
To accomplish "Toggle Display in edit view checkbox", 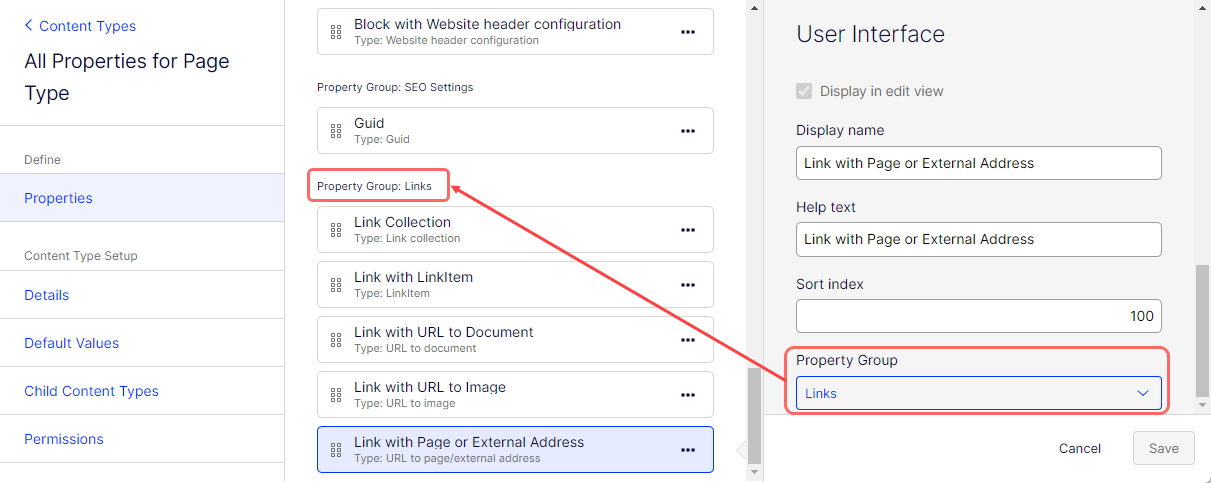I will (804, 91).
